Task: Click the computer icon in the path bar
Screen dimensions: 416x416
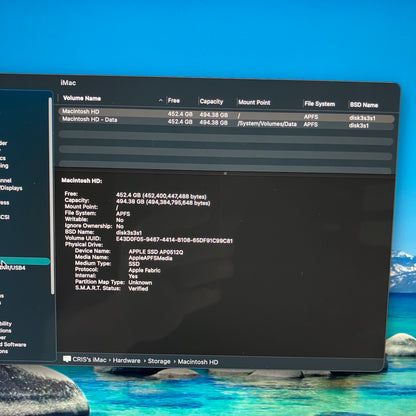Action: click(67, 359)
